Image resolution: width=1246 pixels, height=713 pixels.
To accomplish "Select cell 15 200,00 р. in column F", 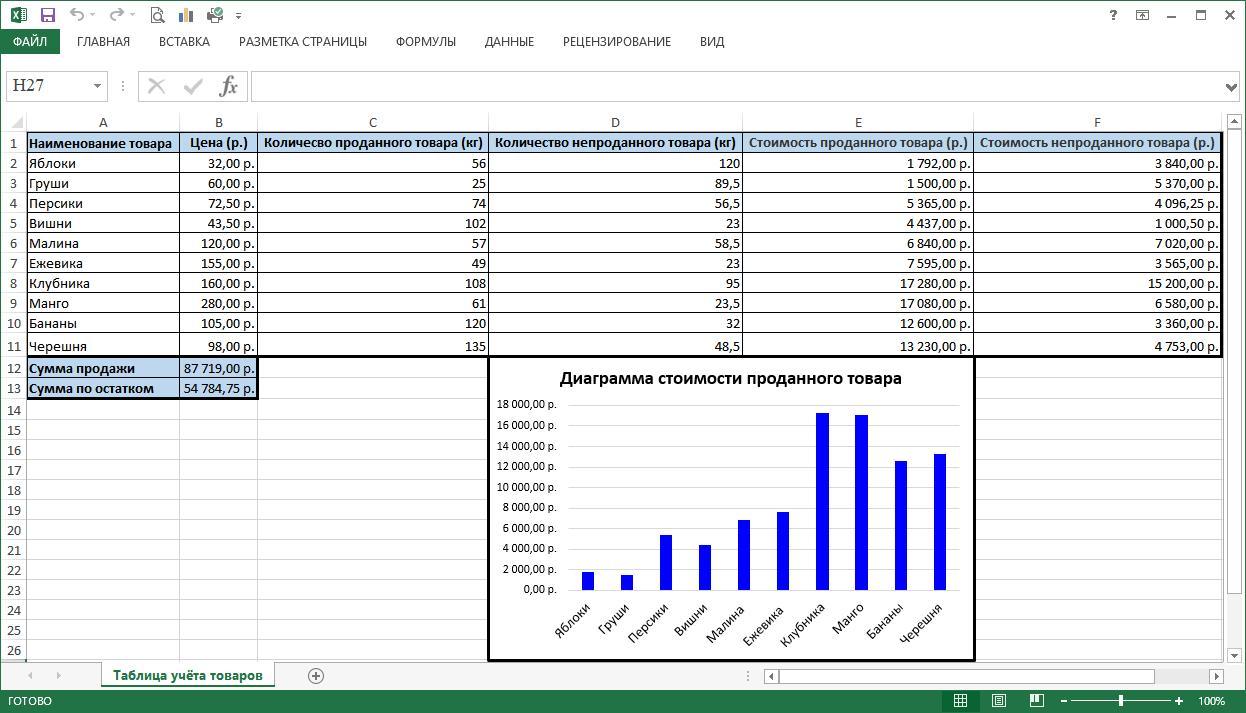I will coord(1097,283).
